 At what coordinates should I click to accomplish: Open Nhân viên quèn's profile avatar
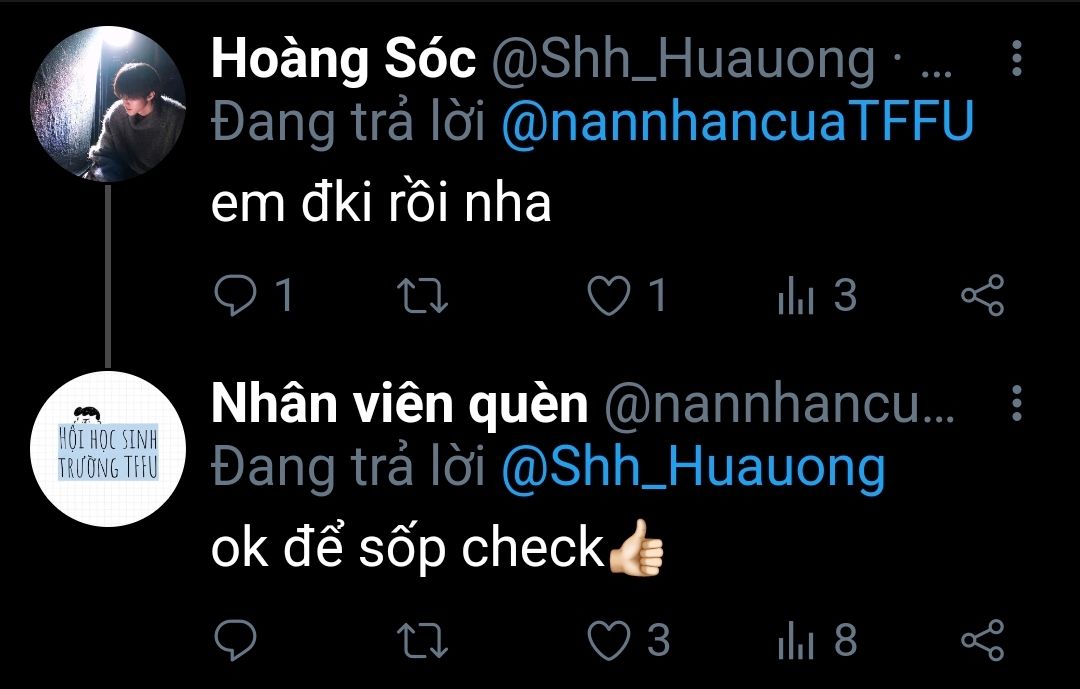pyautogui.click(x=108, y=448)
